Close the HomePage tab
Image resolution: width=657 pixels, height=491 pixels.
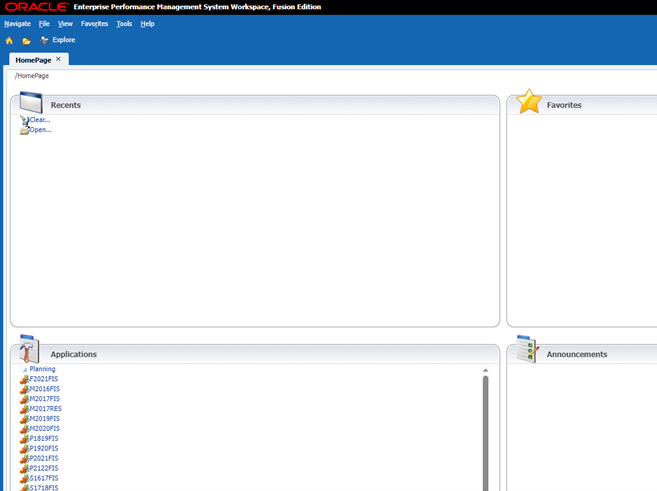58,59
